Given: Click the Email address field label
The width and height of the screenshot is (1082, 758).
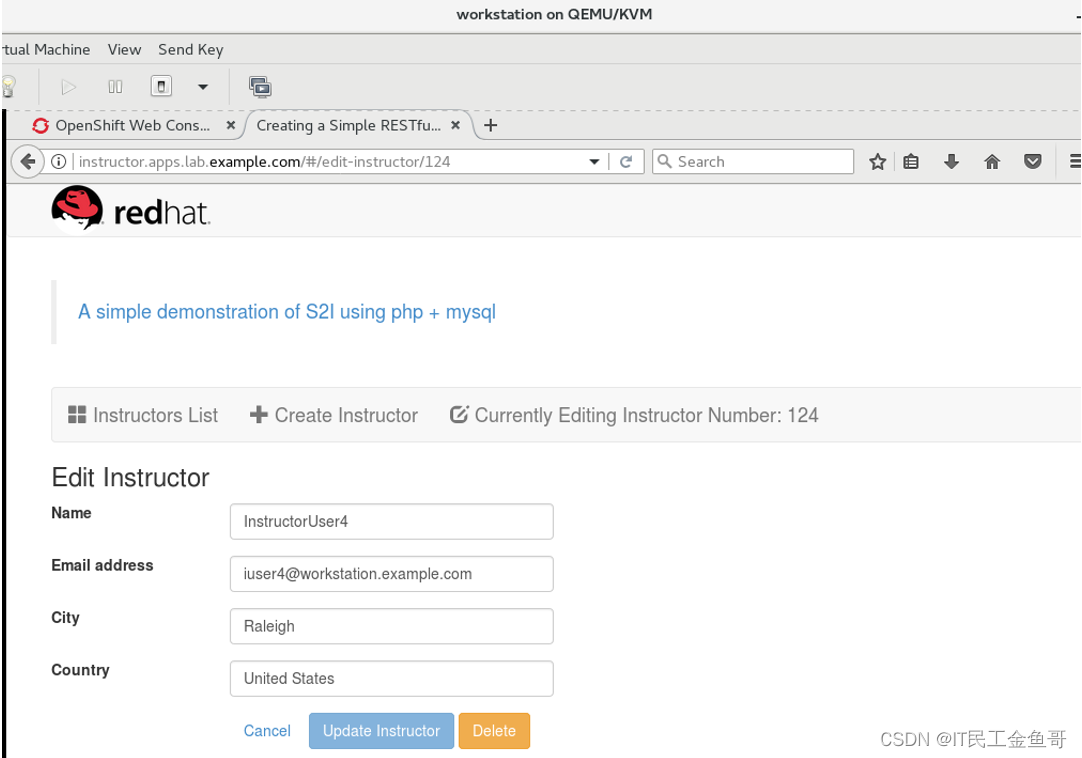Looking at the screenshot, I should pyautogui.click(x=102, y=565).
